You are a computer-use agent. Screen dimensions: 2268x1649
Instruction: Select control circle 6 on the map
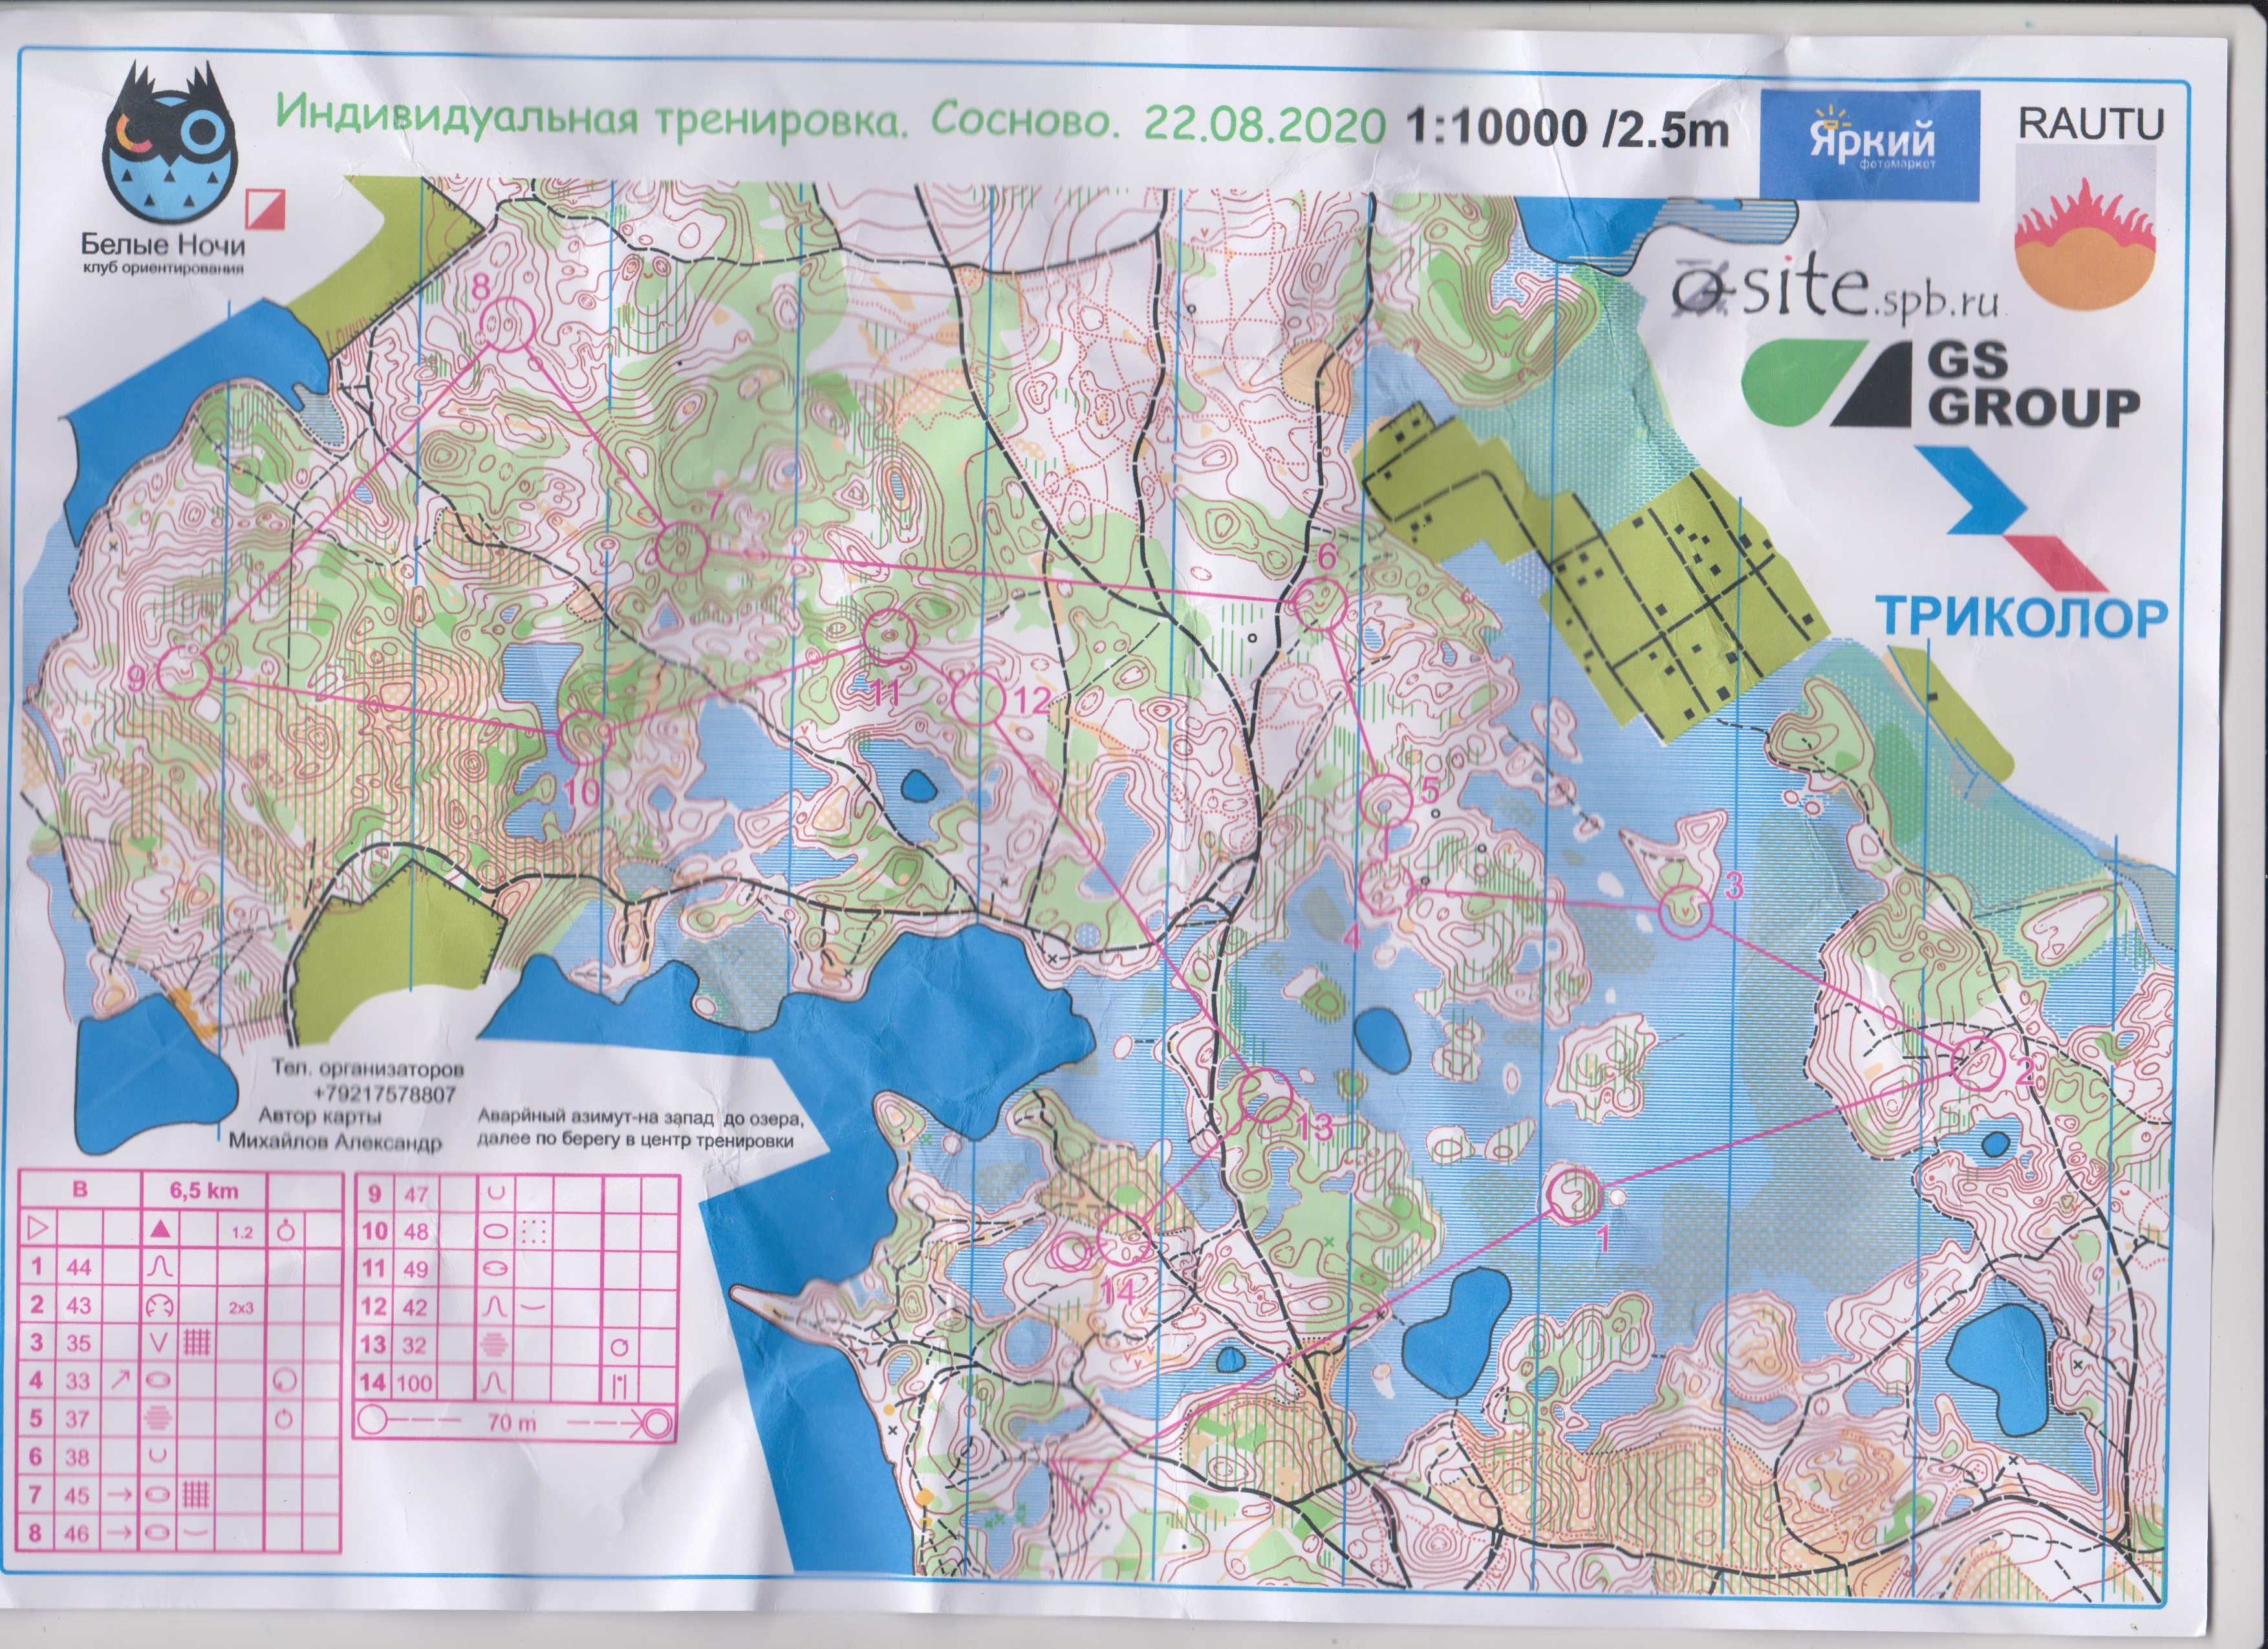1321,602
